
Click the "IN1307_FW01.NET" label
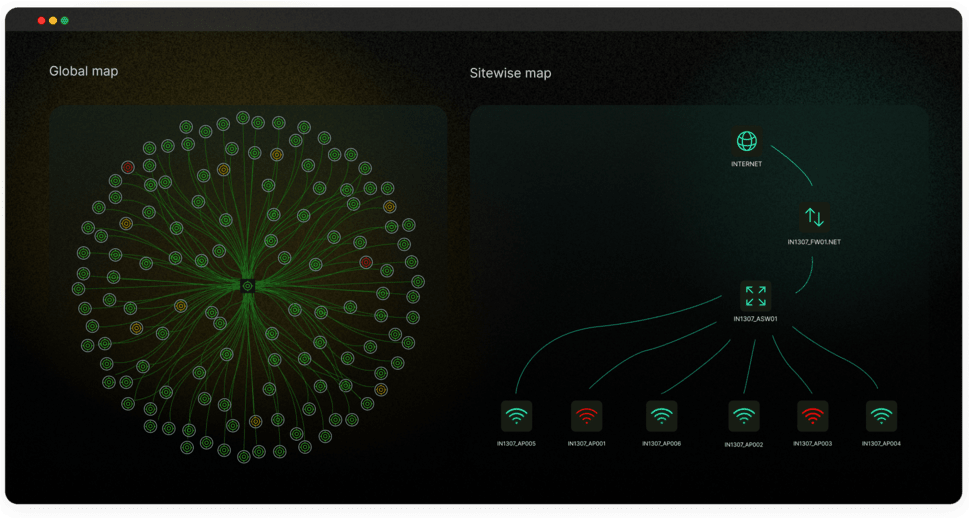(x=814, y=242)
